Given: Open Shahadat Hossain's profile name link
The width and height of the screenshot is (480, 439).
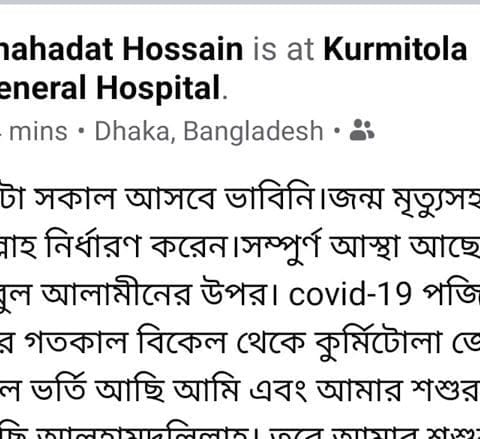Looking at the screenshot, I should pyautogui.click(x=121, y=50).
